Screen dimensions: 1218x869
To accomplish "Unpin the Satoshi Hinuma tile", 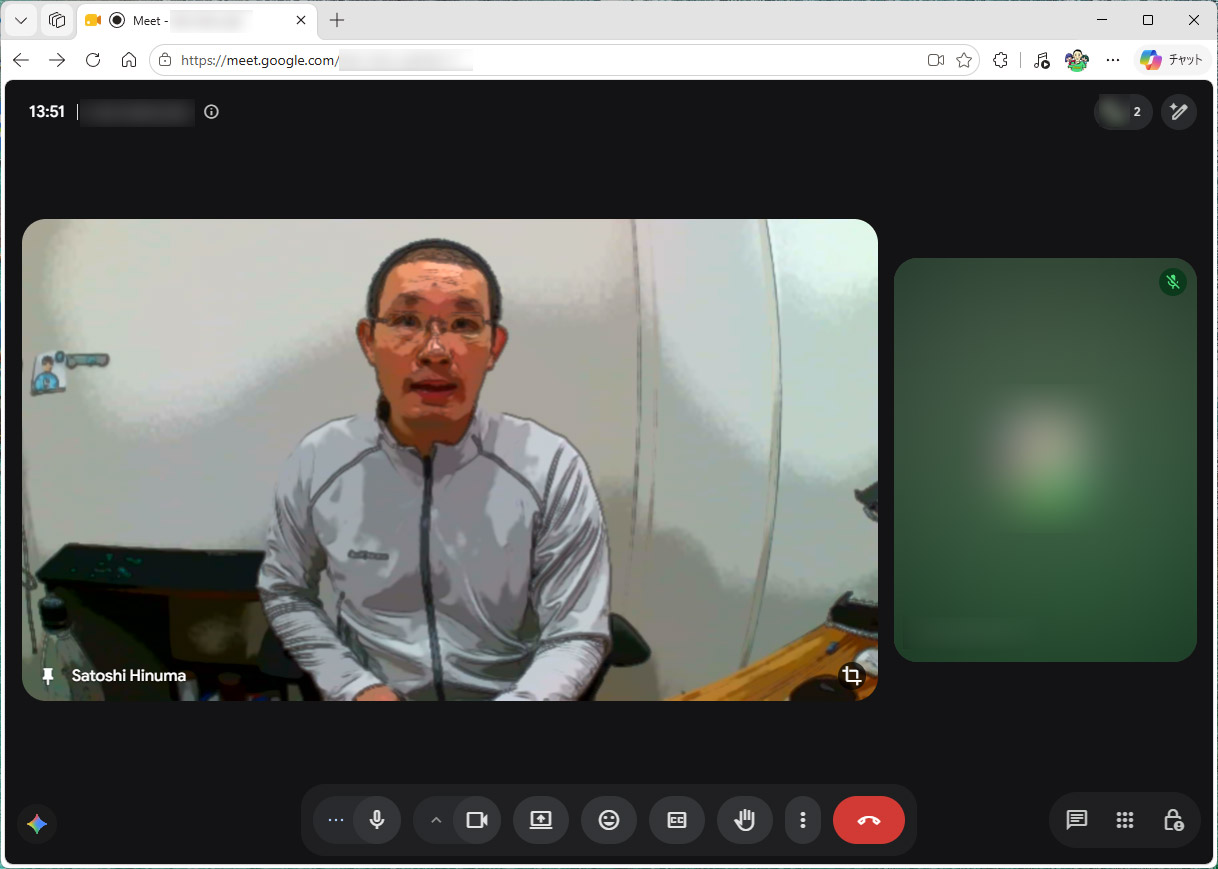I will click(x=48, y=676).
